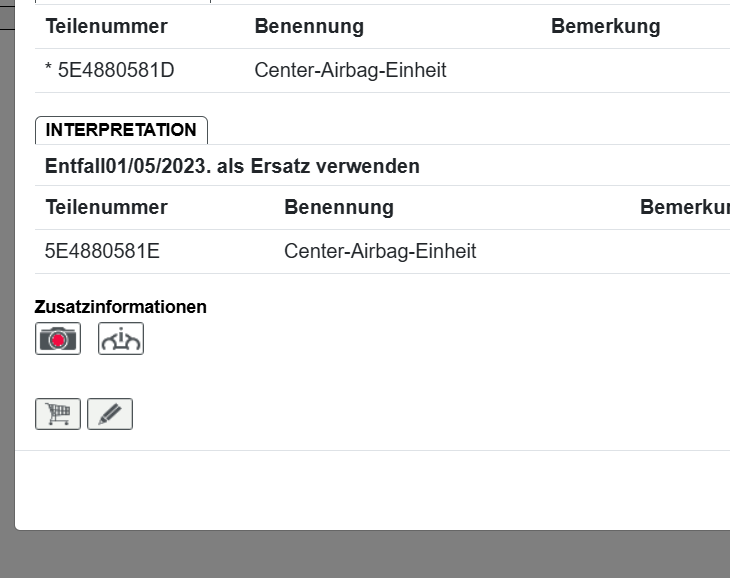Click the Center-Airbag-Einheit name in first table
This screenshot has width=730, height=578.
350,70
